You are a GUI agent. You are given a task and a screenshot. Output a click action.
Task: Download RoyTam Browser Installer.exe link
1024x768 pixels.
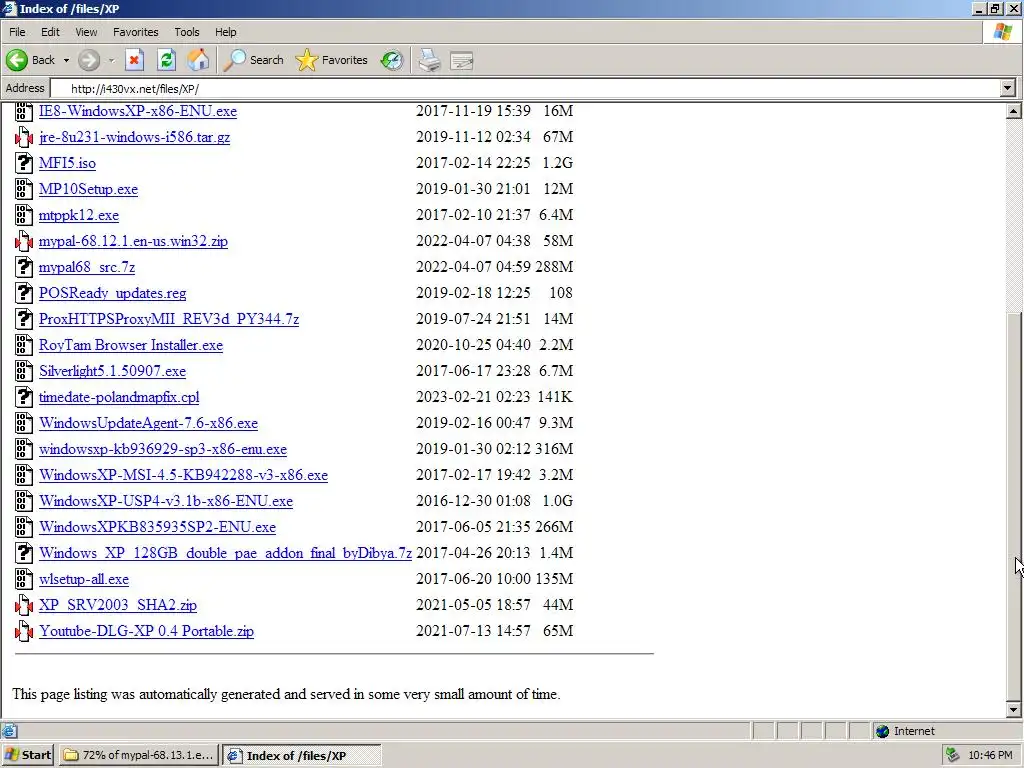pos(131,345)
